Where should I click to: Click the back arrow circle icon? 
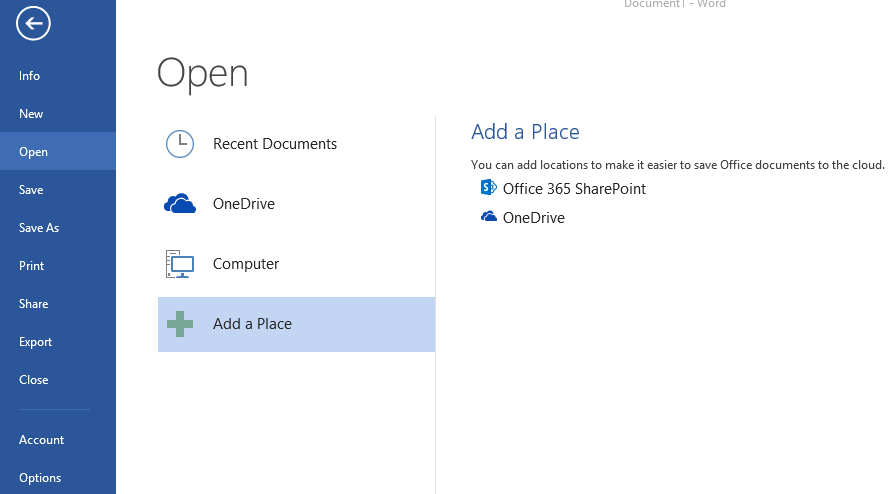(x=33, y=23)
